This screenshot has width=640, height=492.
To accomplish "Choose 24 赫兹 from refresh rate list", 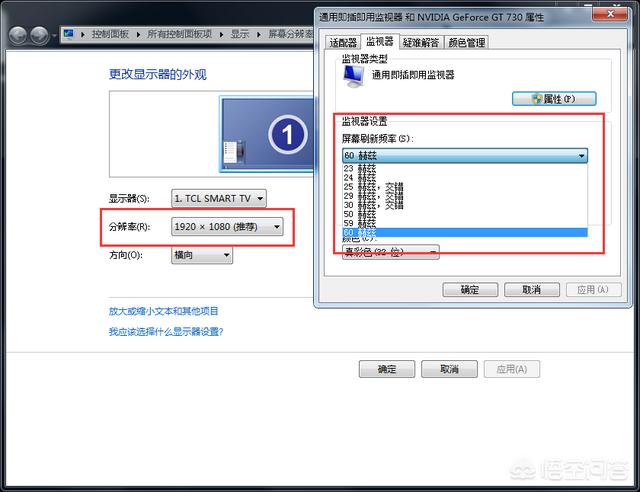I will (x=360, y=178).
